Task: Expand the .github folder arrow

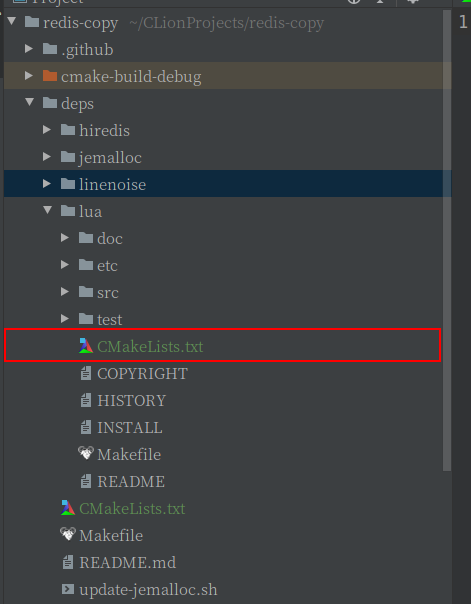Action: pyautogui.click(x=29, y=49)
